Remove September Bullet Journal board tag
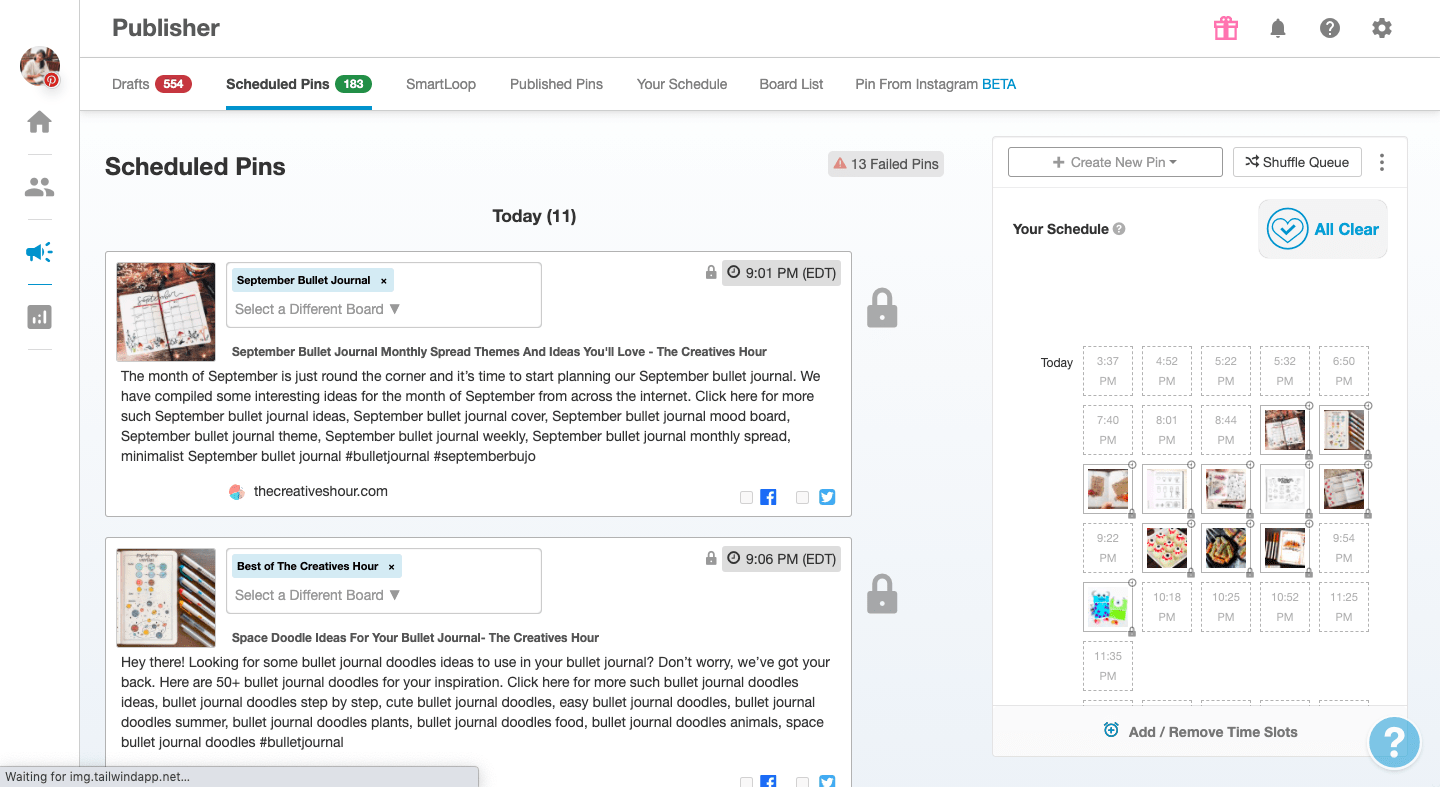 pyautogui.click(x=384, y=281)
